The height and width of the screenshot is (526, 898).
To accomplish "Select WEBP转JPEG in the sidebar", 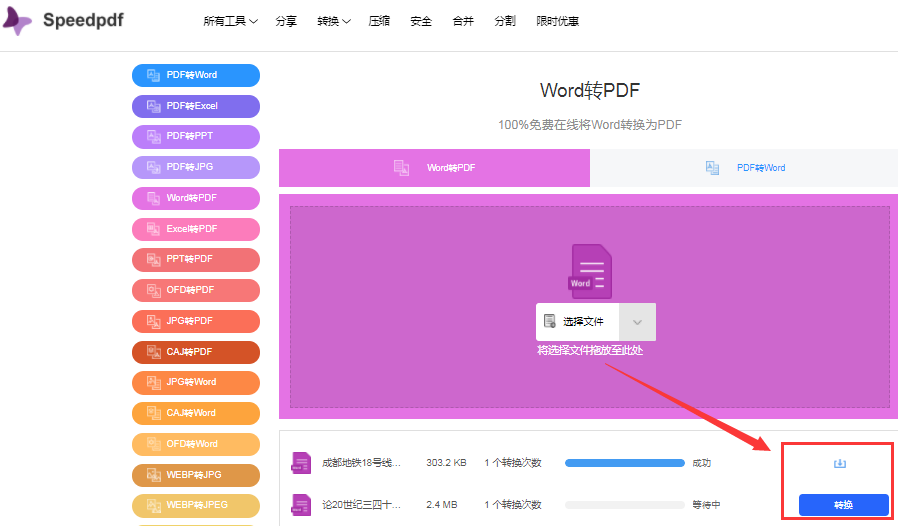I will 196,505.
